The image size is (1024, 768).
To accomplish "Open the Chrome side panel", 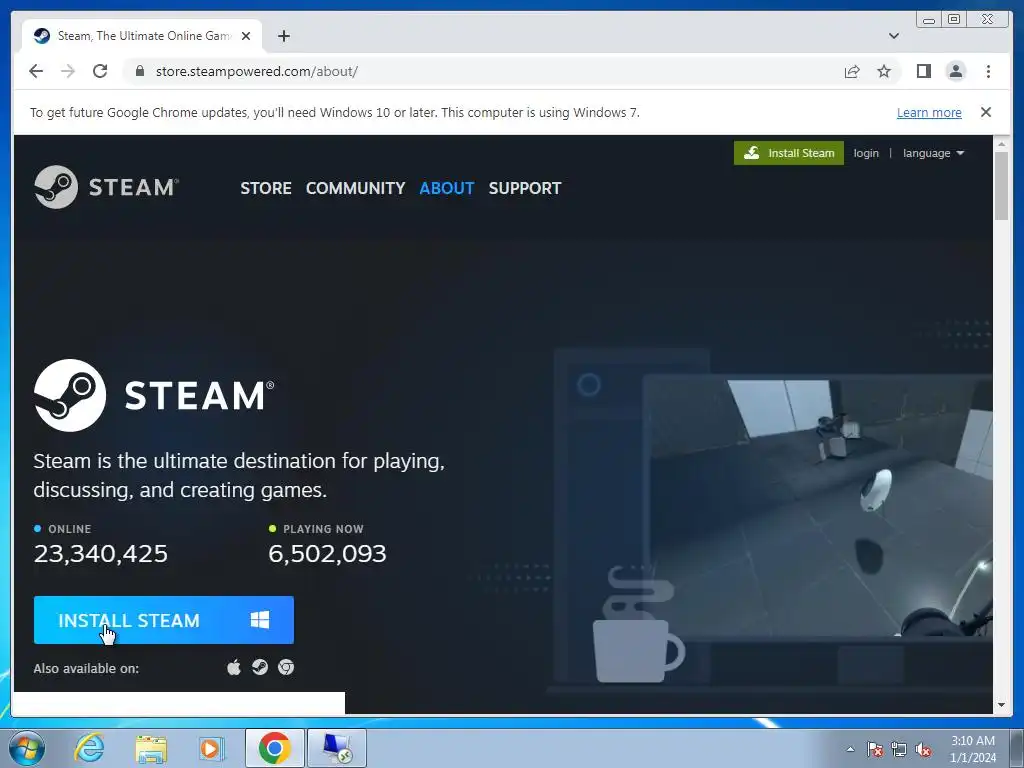I will pos(923,71).
